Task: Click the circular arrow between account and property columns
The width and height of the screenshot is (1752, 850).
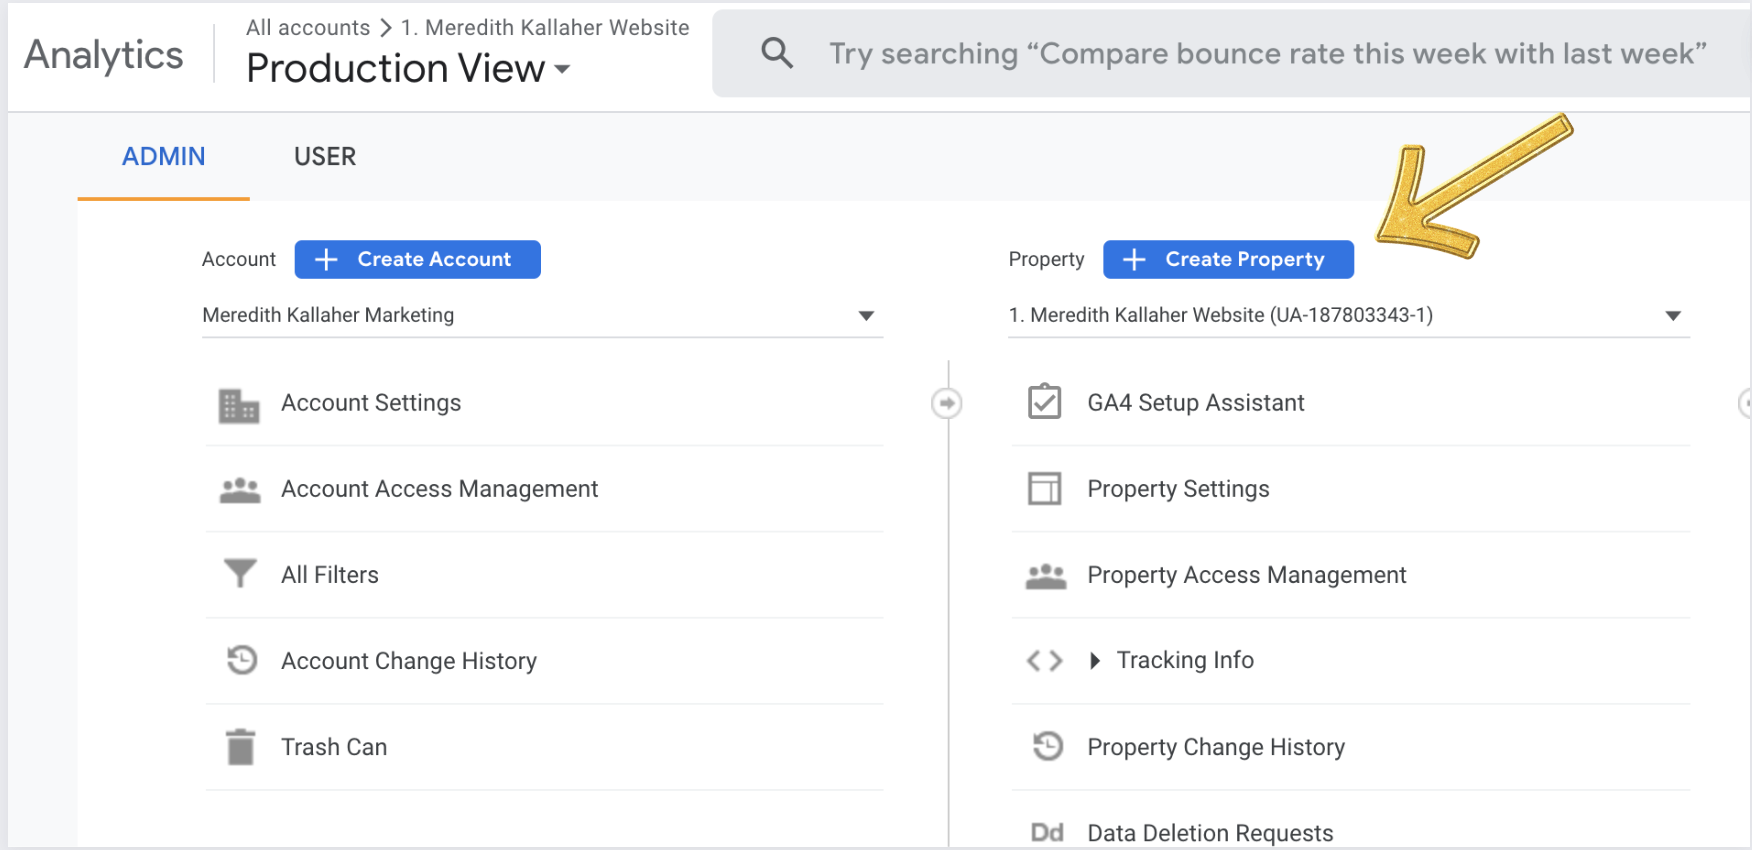Action: pos(947,403)
